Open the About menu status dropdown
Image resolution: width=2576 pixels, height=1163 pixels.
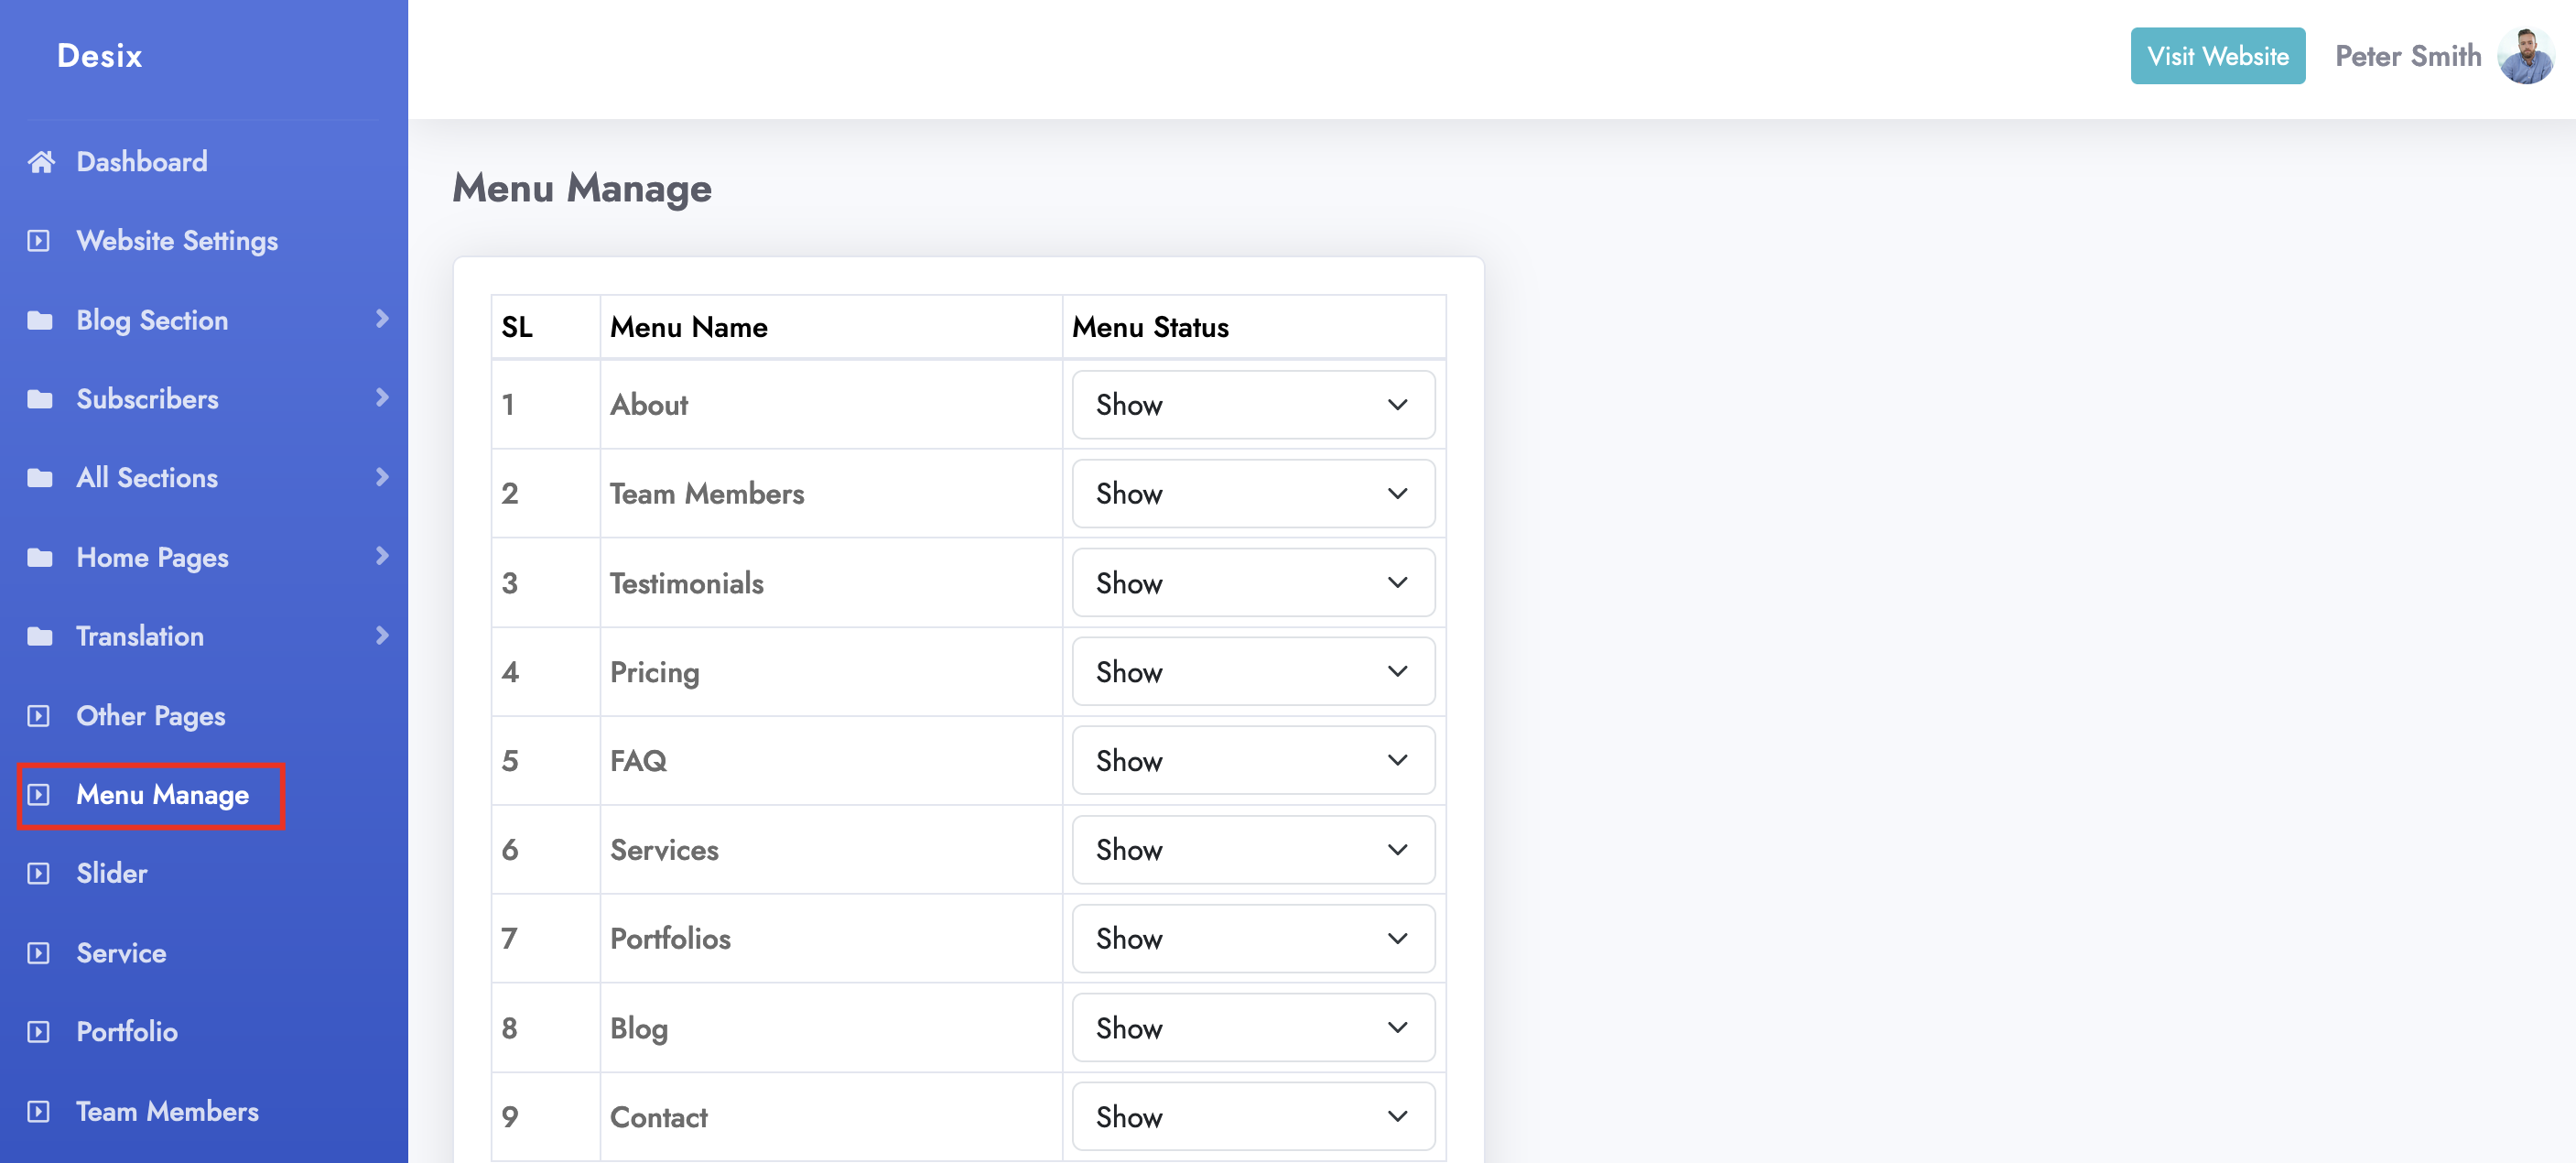pyautogui.click(x=1252, y=405)
